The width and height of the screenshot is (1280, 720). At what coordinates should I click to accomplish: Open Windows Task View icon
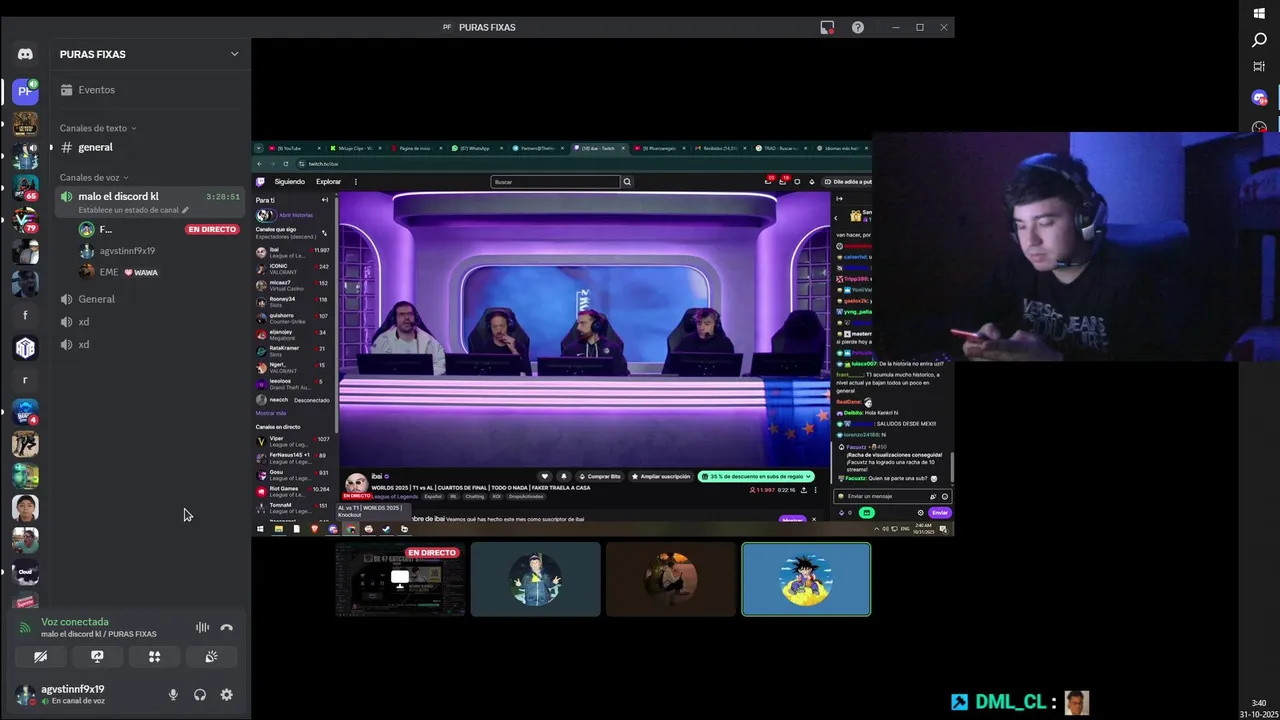(1259, 67)
